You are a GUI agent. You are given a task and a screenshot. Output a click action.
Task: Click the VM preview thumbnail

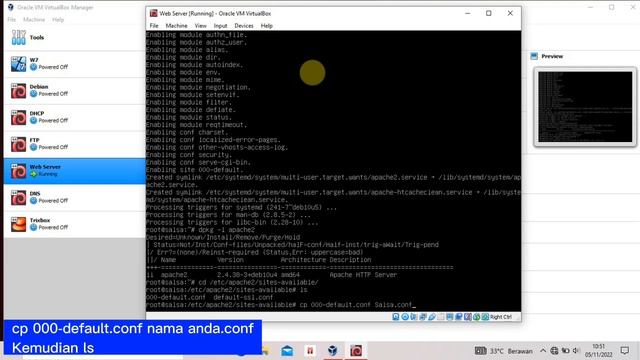point(585,107)
